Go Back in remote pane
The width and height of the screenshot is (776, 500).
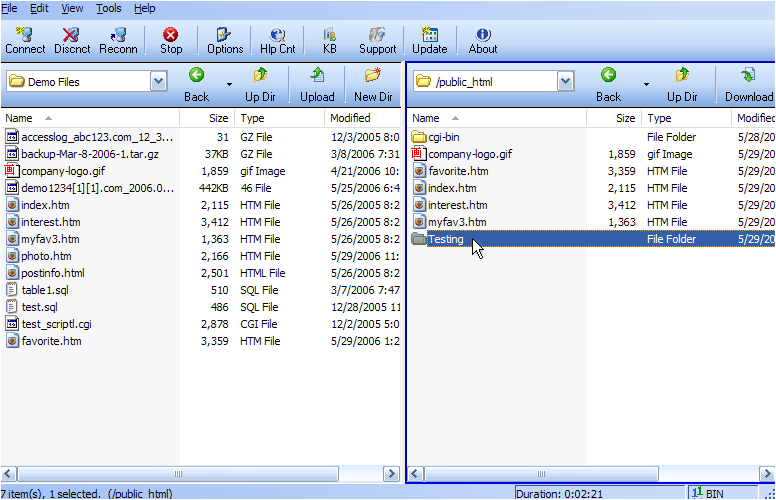(608, 85)
